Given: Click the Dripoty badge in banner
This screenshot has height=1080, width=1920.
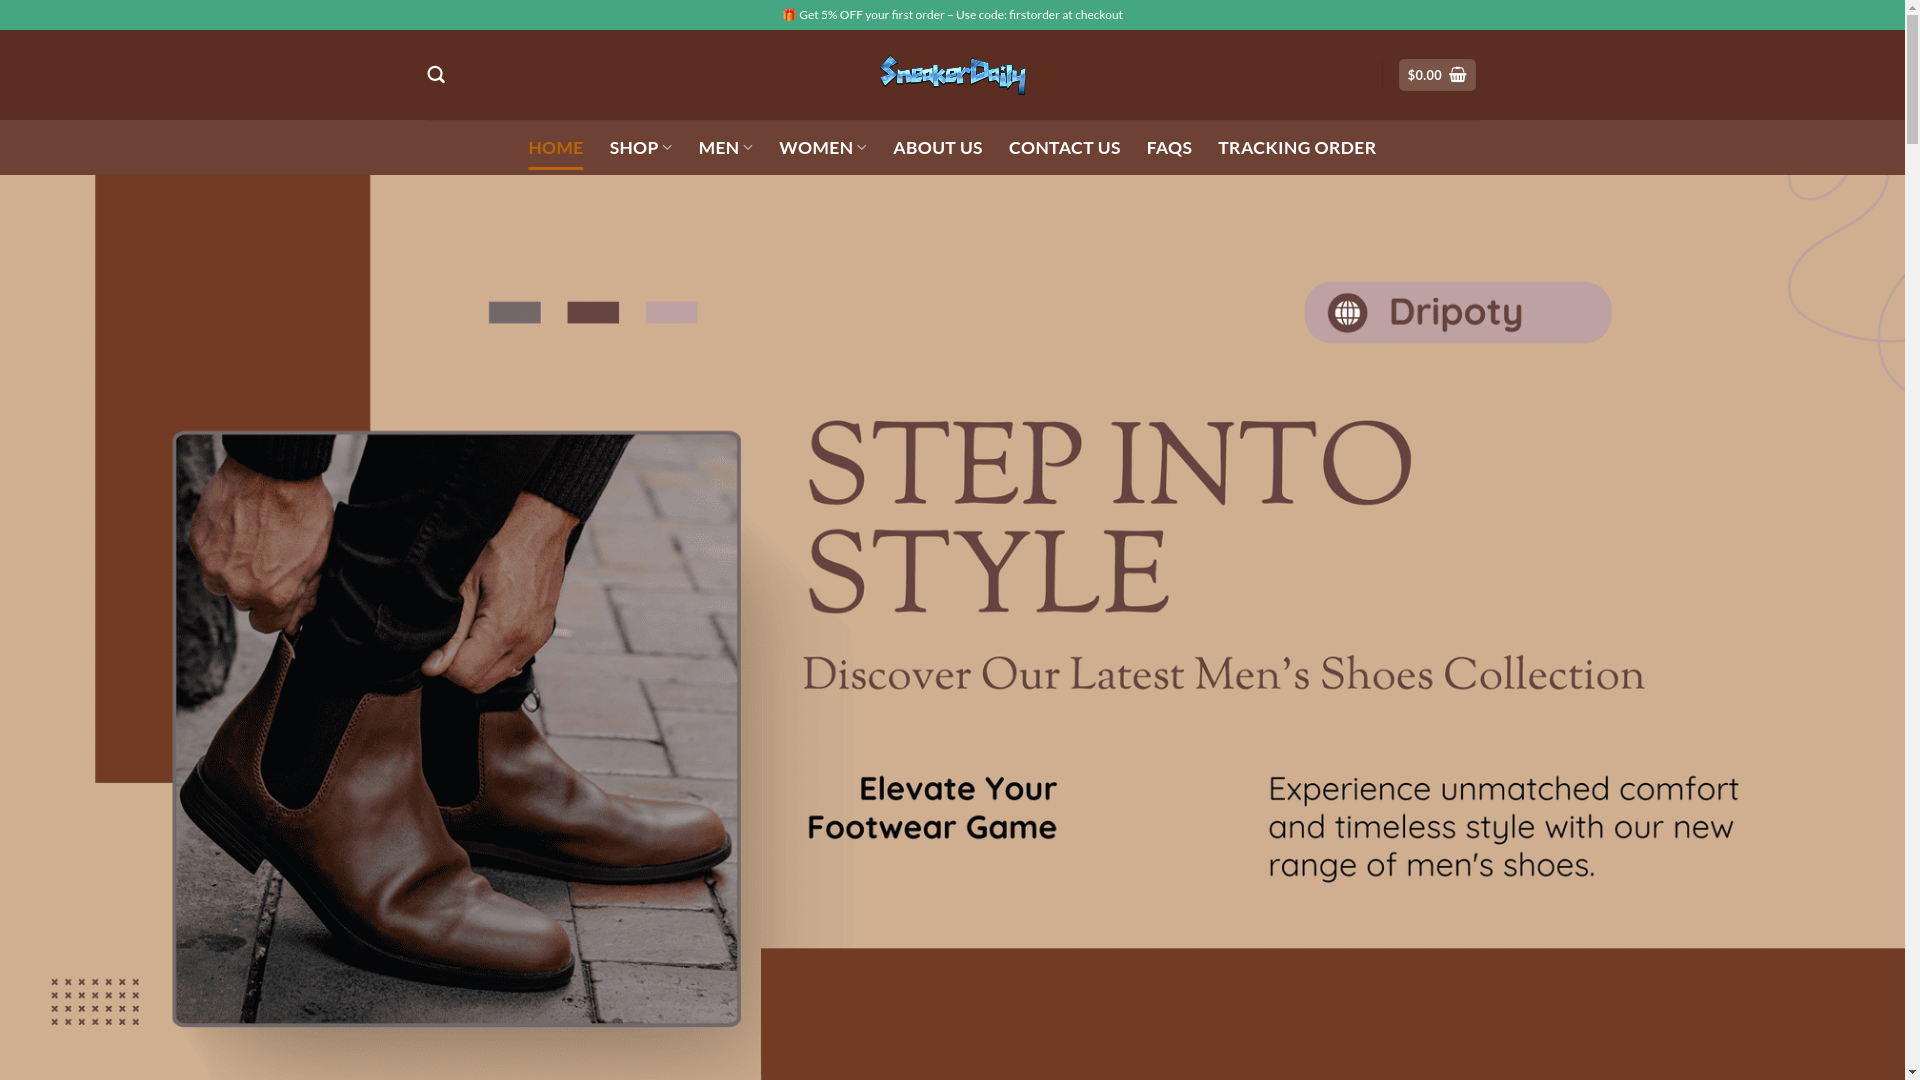Looking at the screenshot, I should (x=1458, y=313).
